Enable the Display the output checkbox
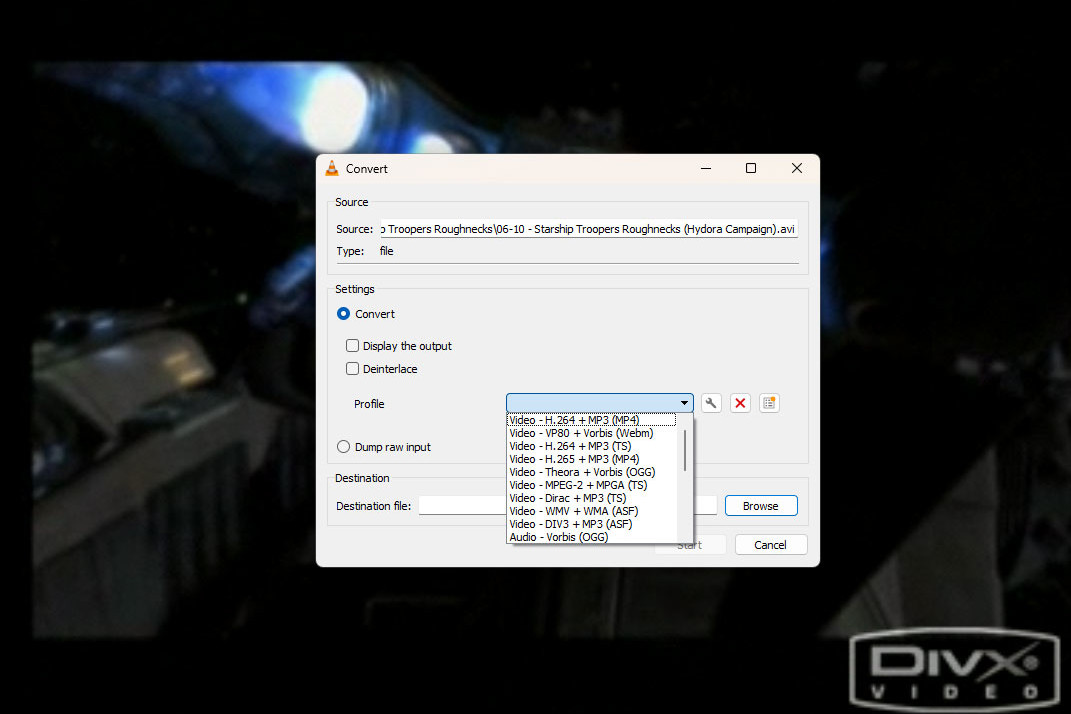This screenshot has width=1071, height=714. (x=352, y=345)
